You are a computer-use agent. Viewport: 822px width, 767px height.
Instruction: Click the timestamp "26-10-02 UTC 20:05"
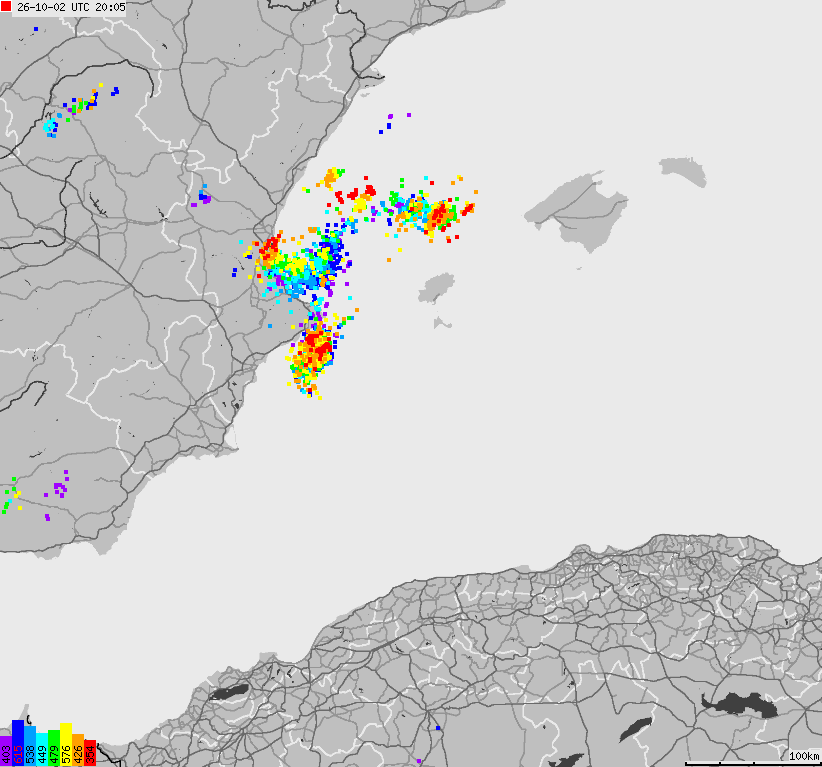(71, 7)
